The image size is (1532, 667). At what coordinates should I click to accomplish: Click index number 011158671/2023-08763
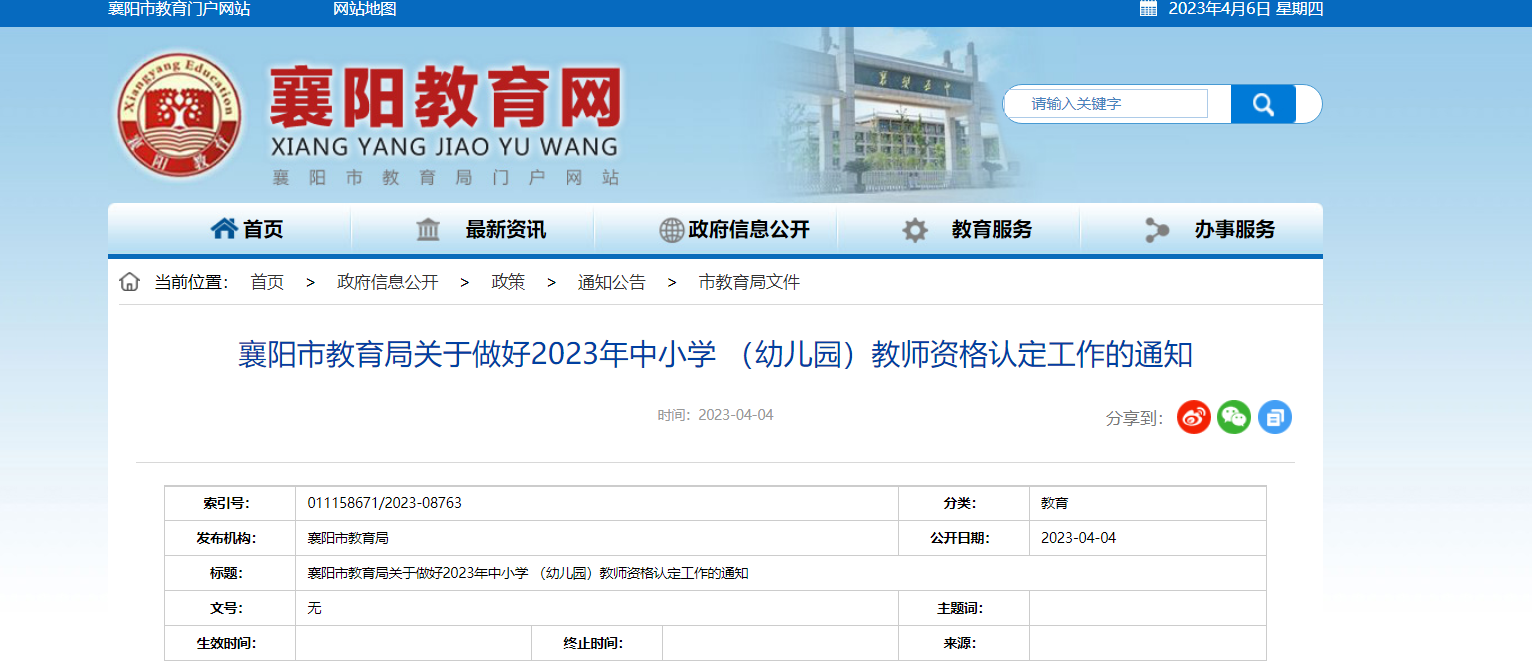(385, 503)
